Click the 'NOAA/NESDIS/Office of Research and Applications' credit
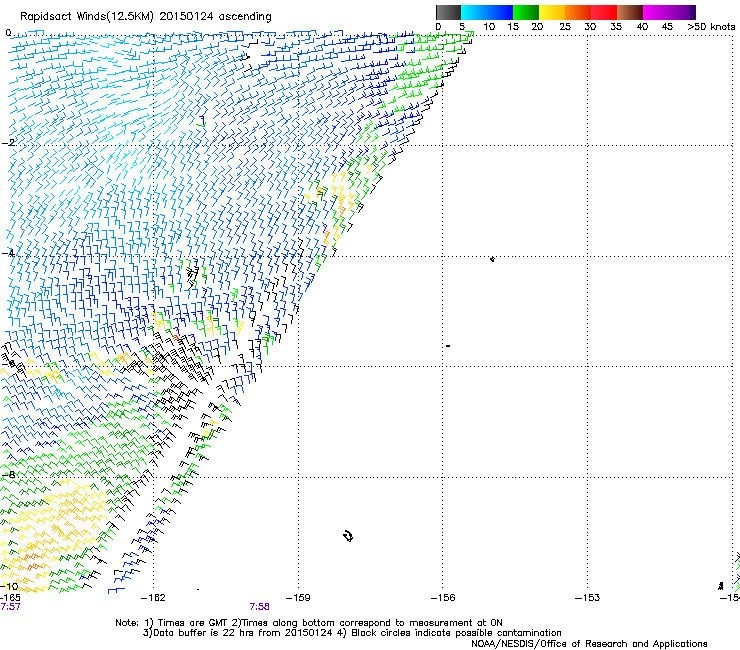740x650 pixels. (589, 644)
